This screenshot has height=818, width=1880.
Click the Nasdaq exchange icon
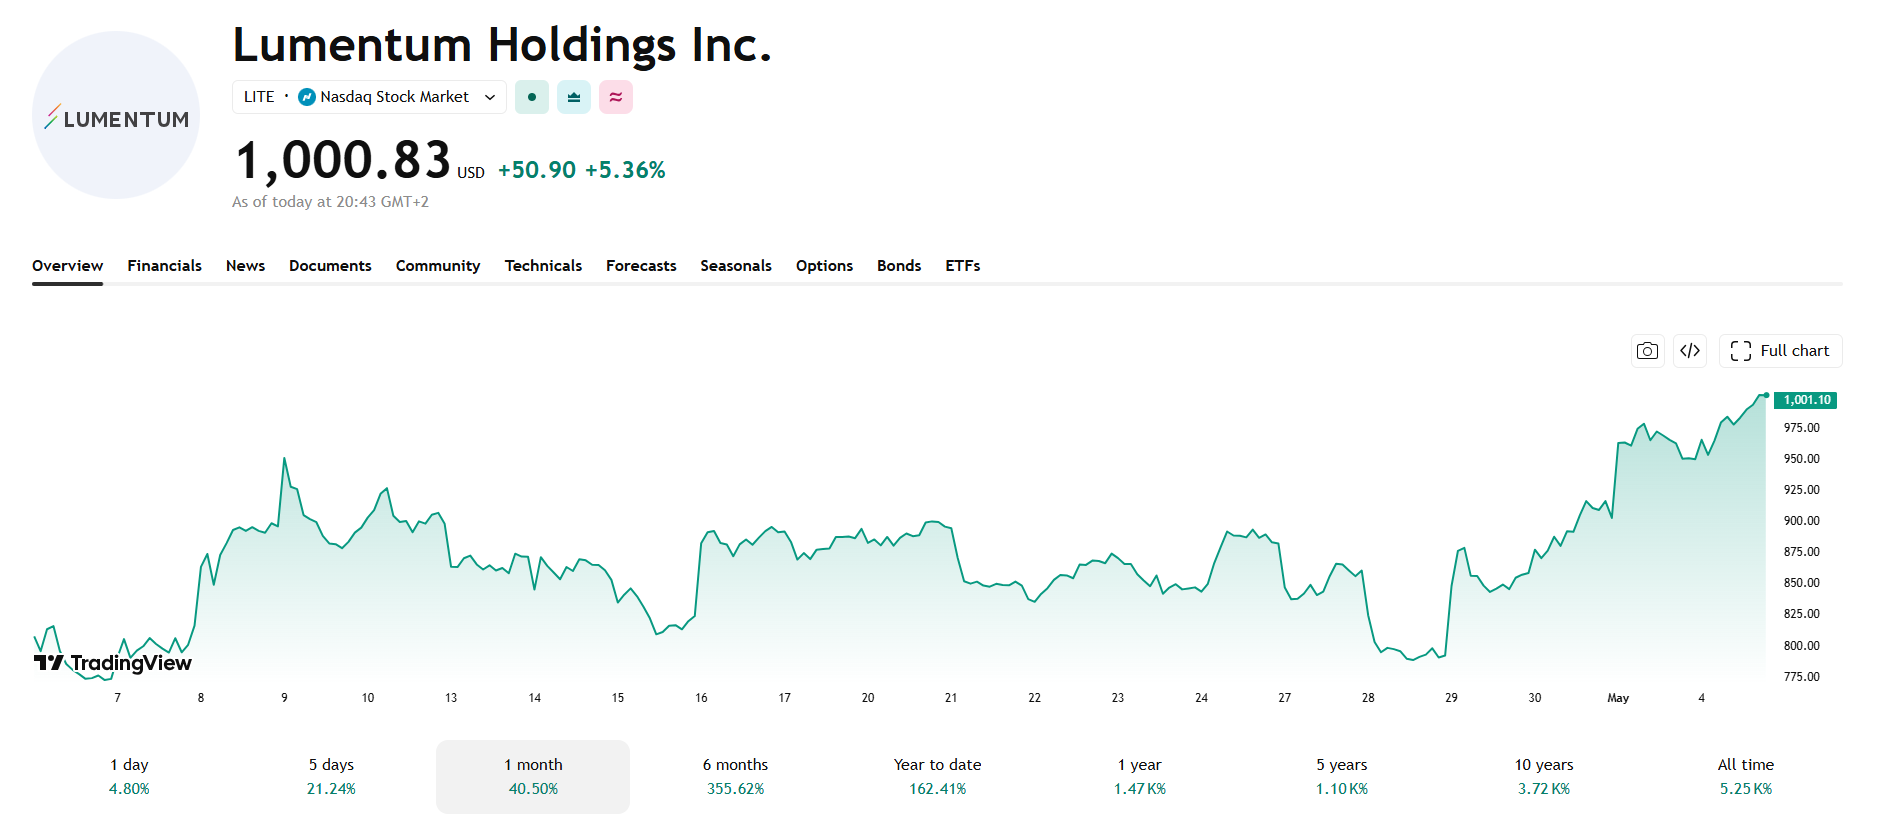pyautogui.click(x=307, y=97)
